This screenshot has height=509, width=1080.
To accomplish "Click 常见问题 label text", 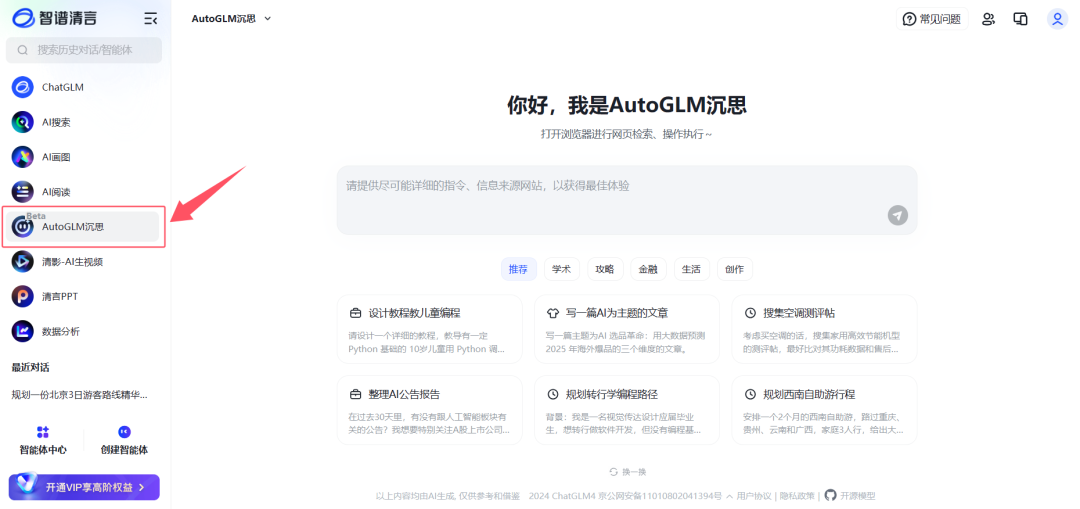I will pos(940,19).
